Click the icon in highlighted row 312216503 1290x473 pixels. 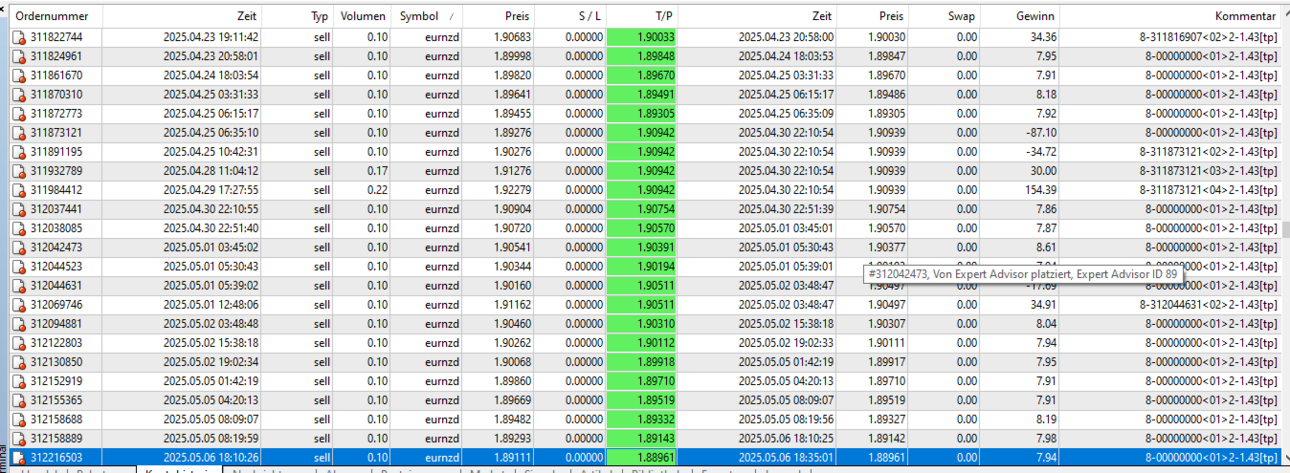(x=18, y=458)
